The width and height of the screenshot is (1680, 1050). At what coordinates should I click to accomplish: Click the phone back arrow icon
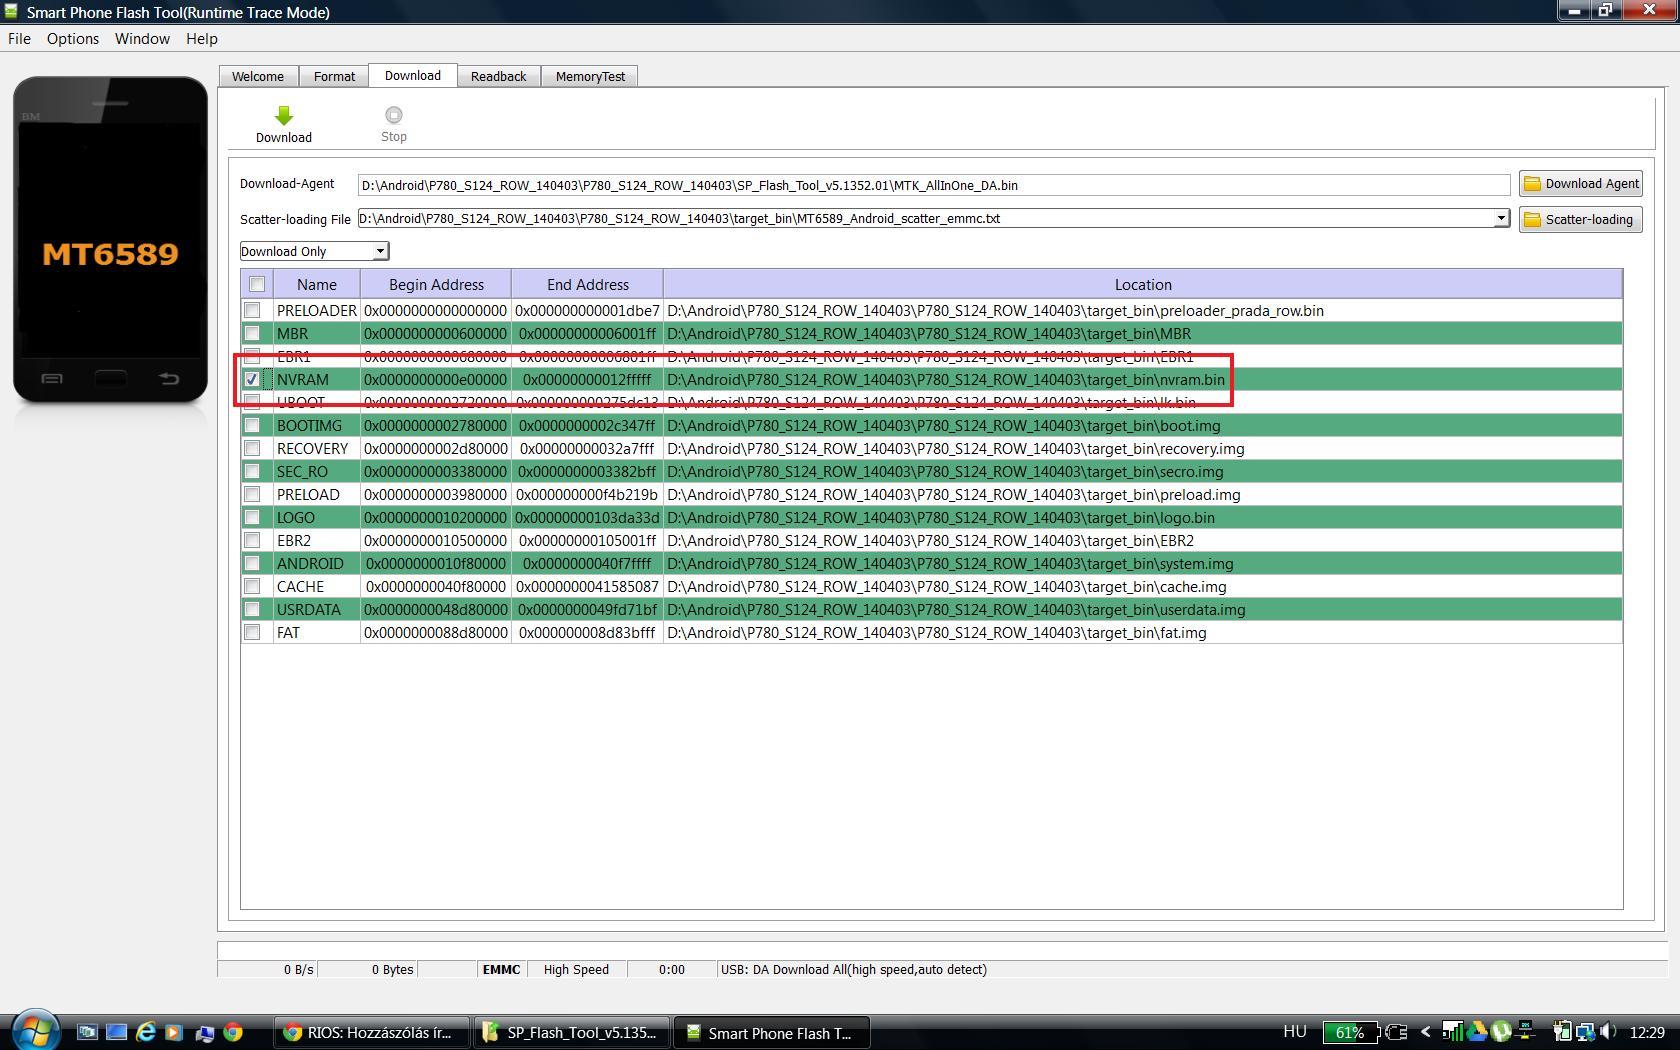point(169,378)
